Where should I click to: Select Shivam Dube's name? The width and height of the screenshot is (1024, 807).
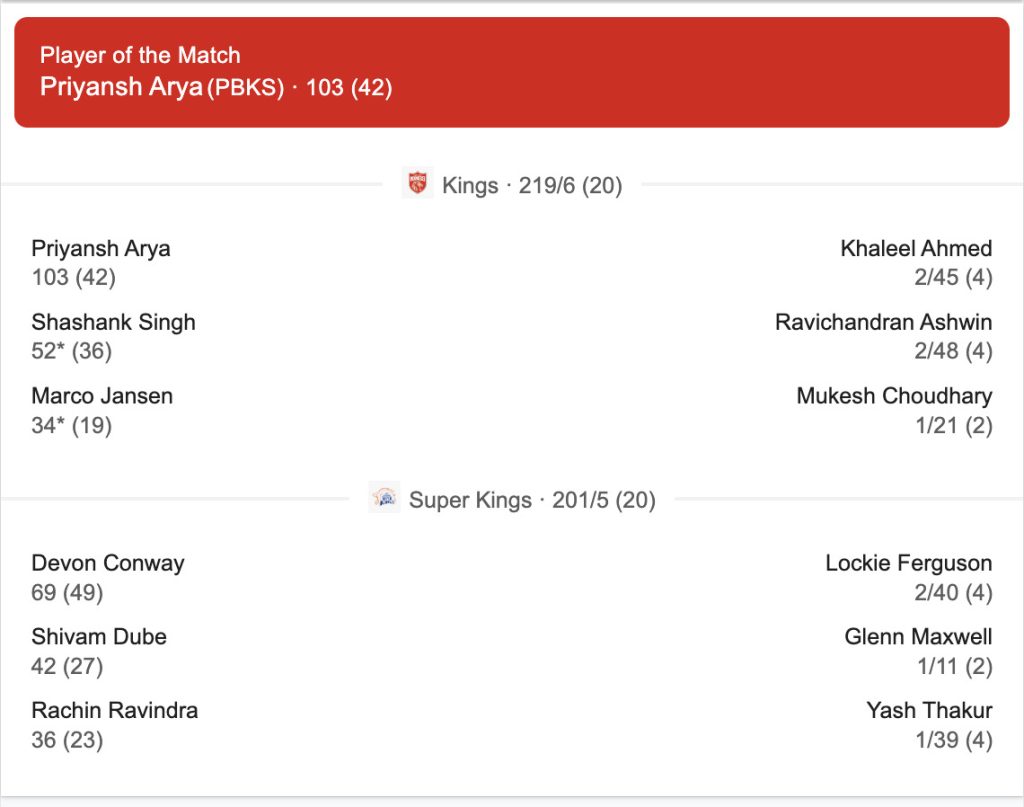click(99, 637)
